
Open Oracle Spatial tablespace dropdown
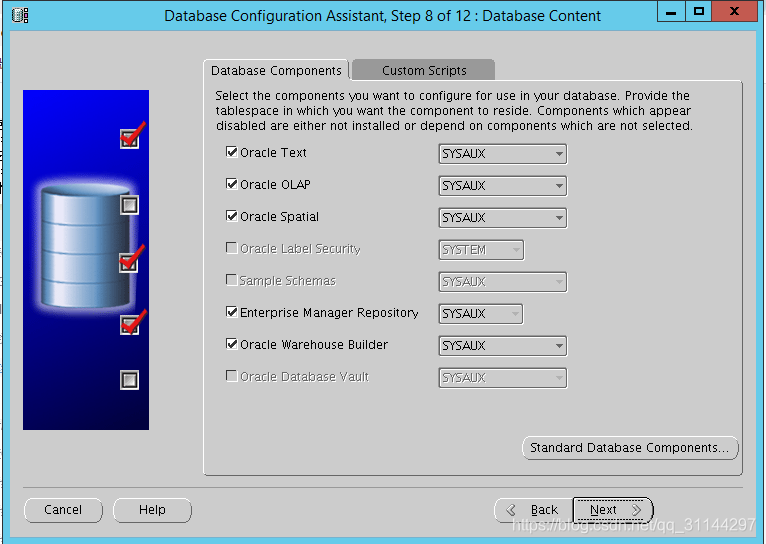(x=503, y=218)
